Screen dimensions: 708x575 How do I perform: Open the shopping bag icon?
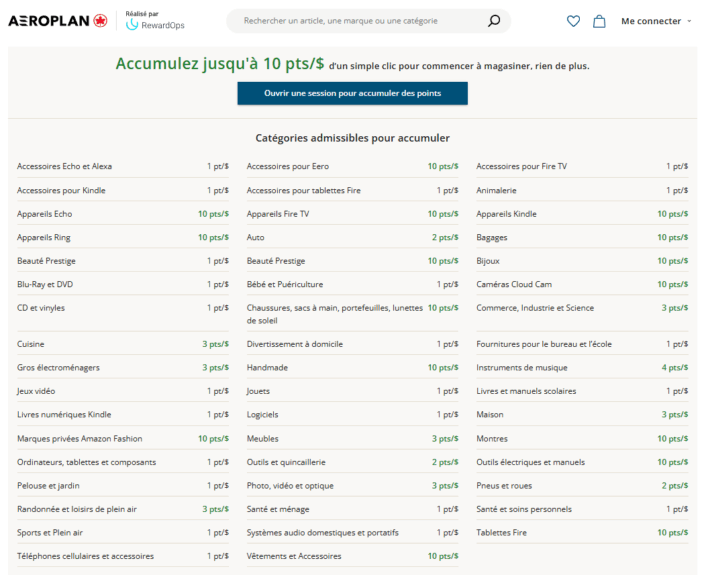599,21
